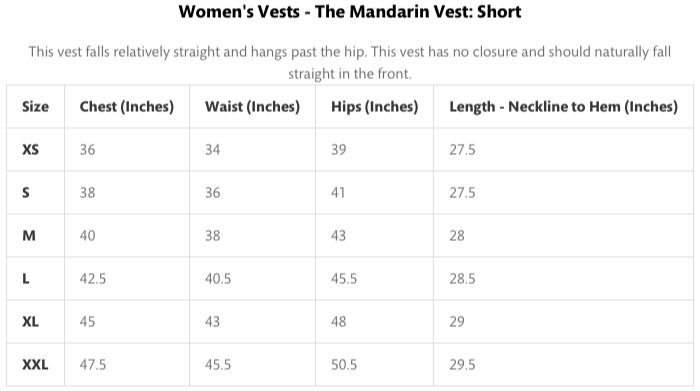Select the L chest value 42.5

point(93,279)
